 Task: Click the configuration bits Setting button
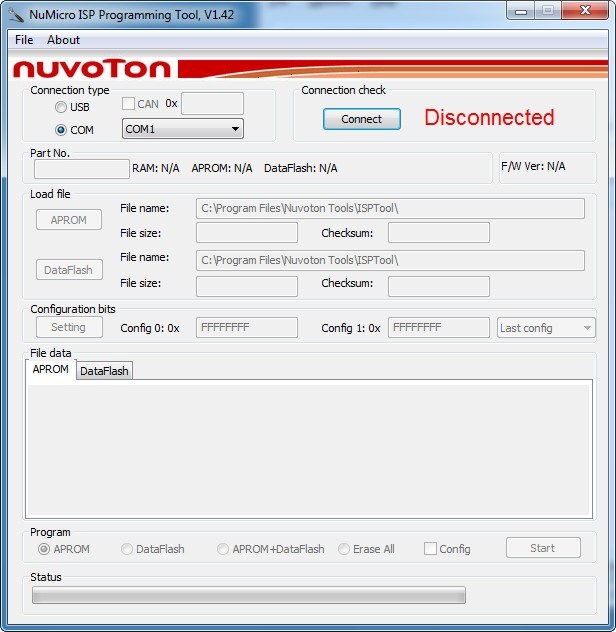69,327
